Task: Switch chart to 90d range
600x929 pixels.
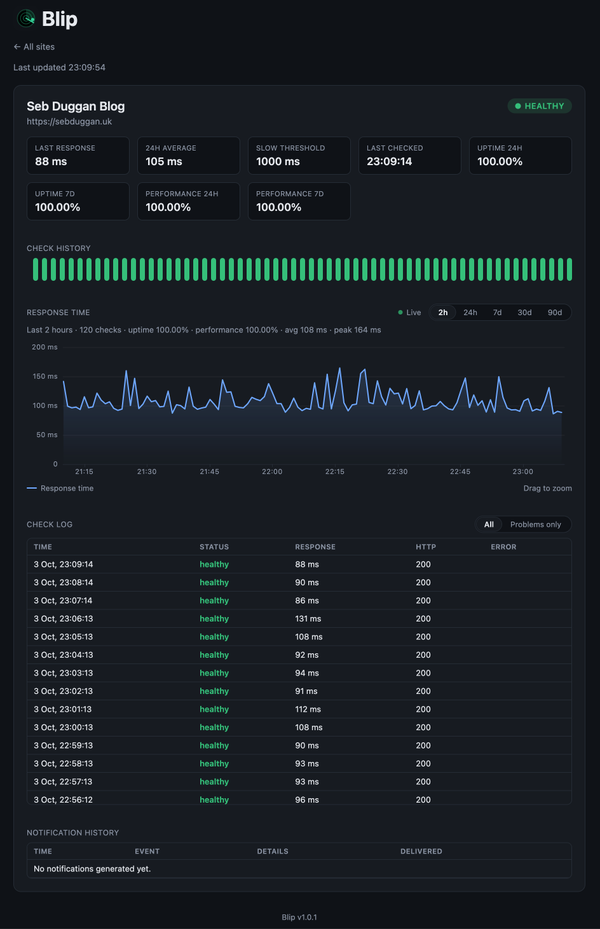Action: coord(554,312)
